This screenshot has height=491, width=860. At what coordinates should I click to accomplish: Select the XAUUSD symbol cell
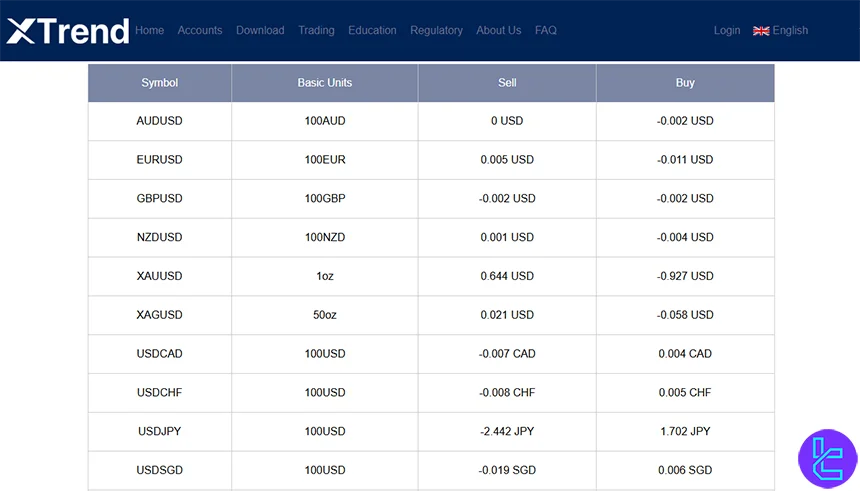[x=160, y=276]
